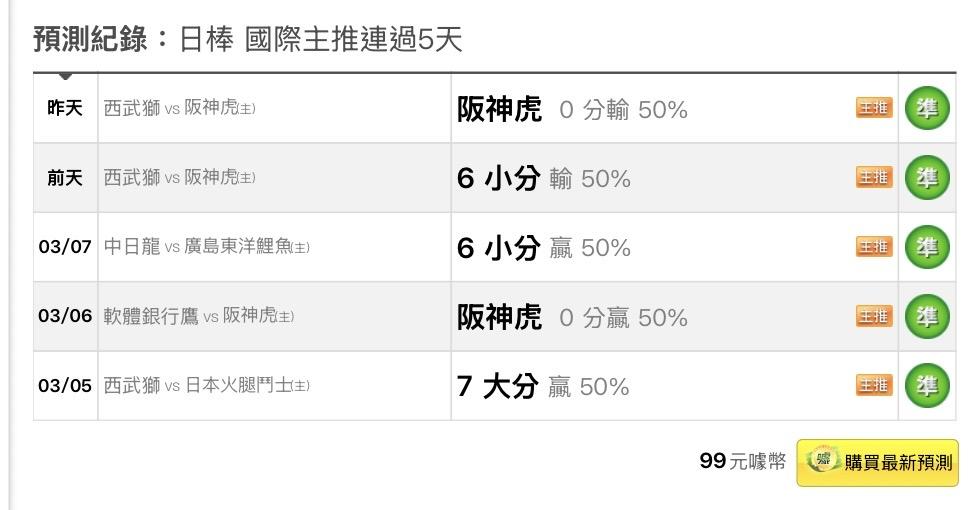Open 西武獅 vs 日本火腿鬥士 matchup

206,385
